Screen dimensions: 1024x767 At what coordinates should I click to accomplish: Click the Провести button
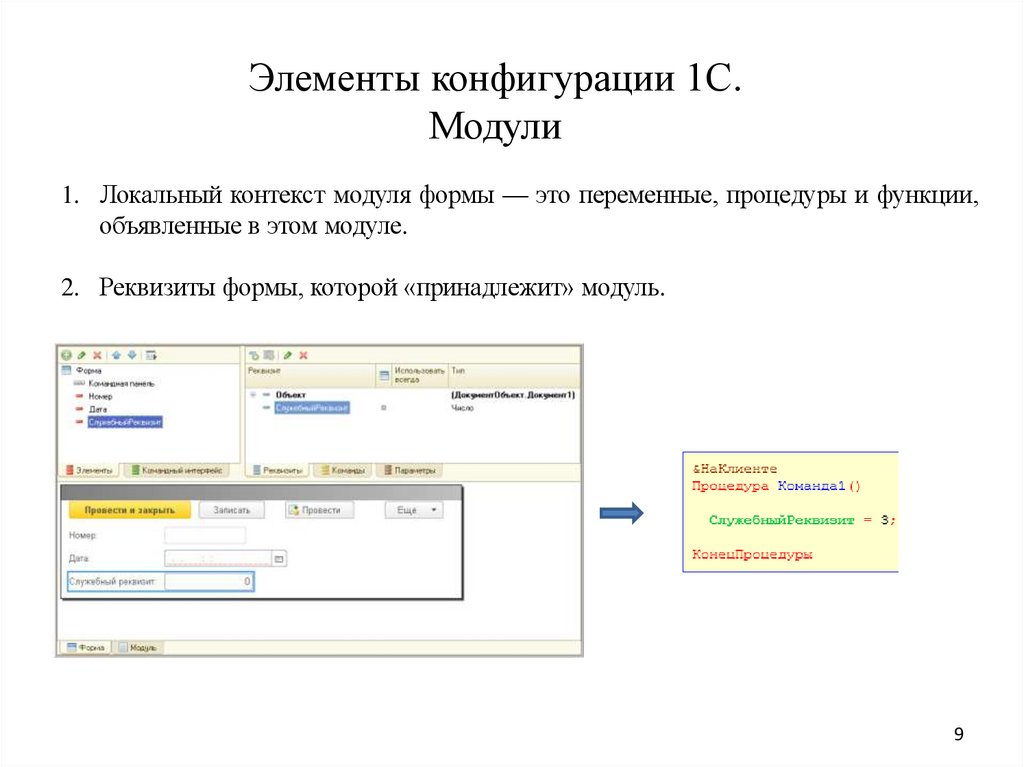coord(319,510)
